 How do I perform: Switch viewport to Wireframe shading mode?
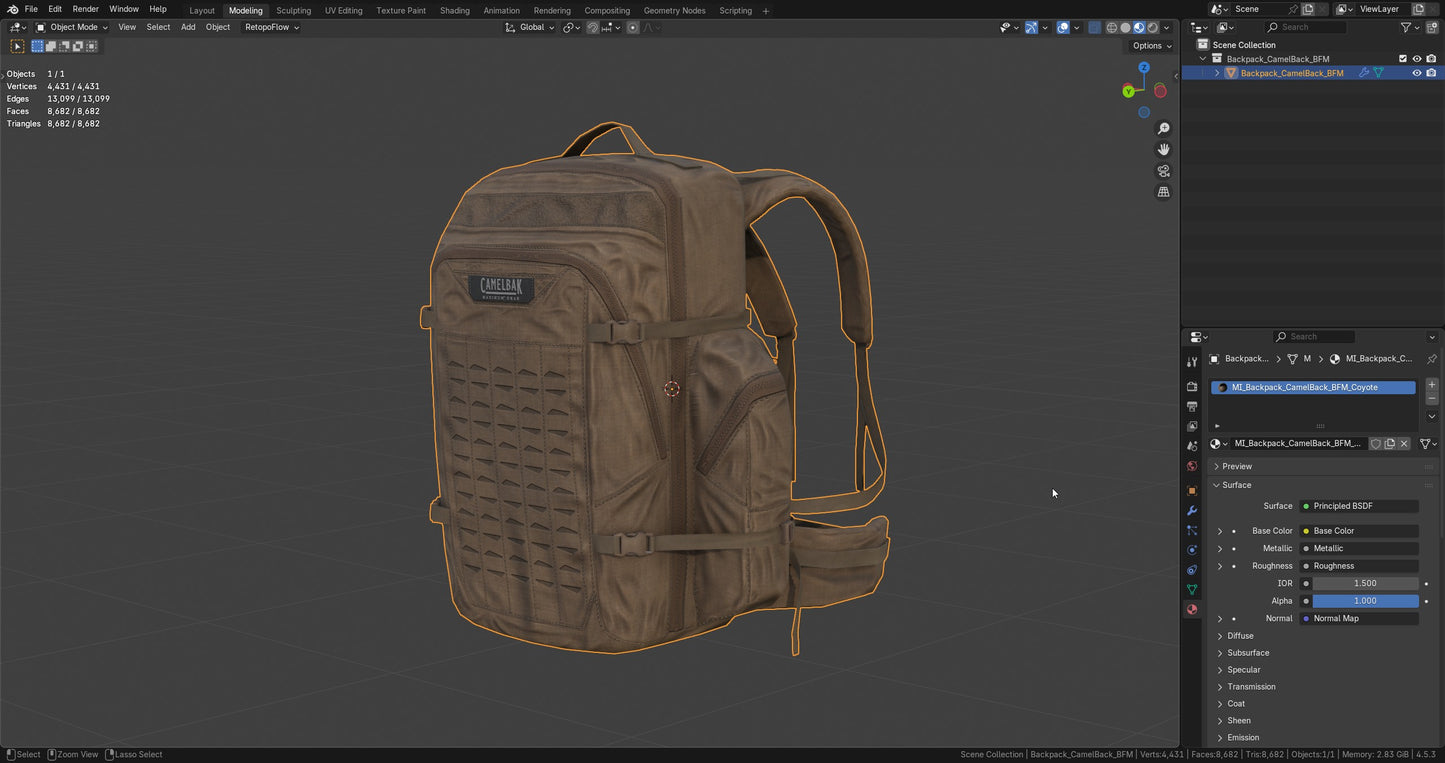pos(1112,27)
